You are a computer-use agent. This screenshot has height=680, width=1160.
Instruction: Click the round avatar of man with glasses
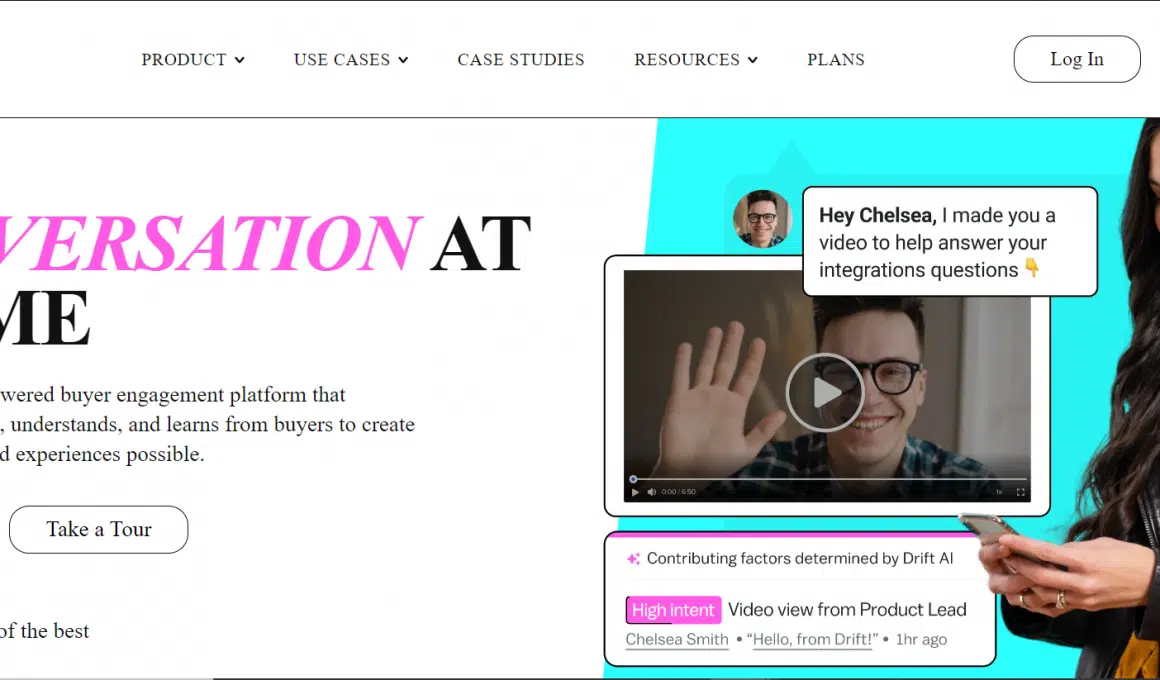pos(762,219)
